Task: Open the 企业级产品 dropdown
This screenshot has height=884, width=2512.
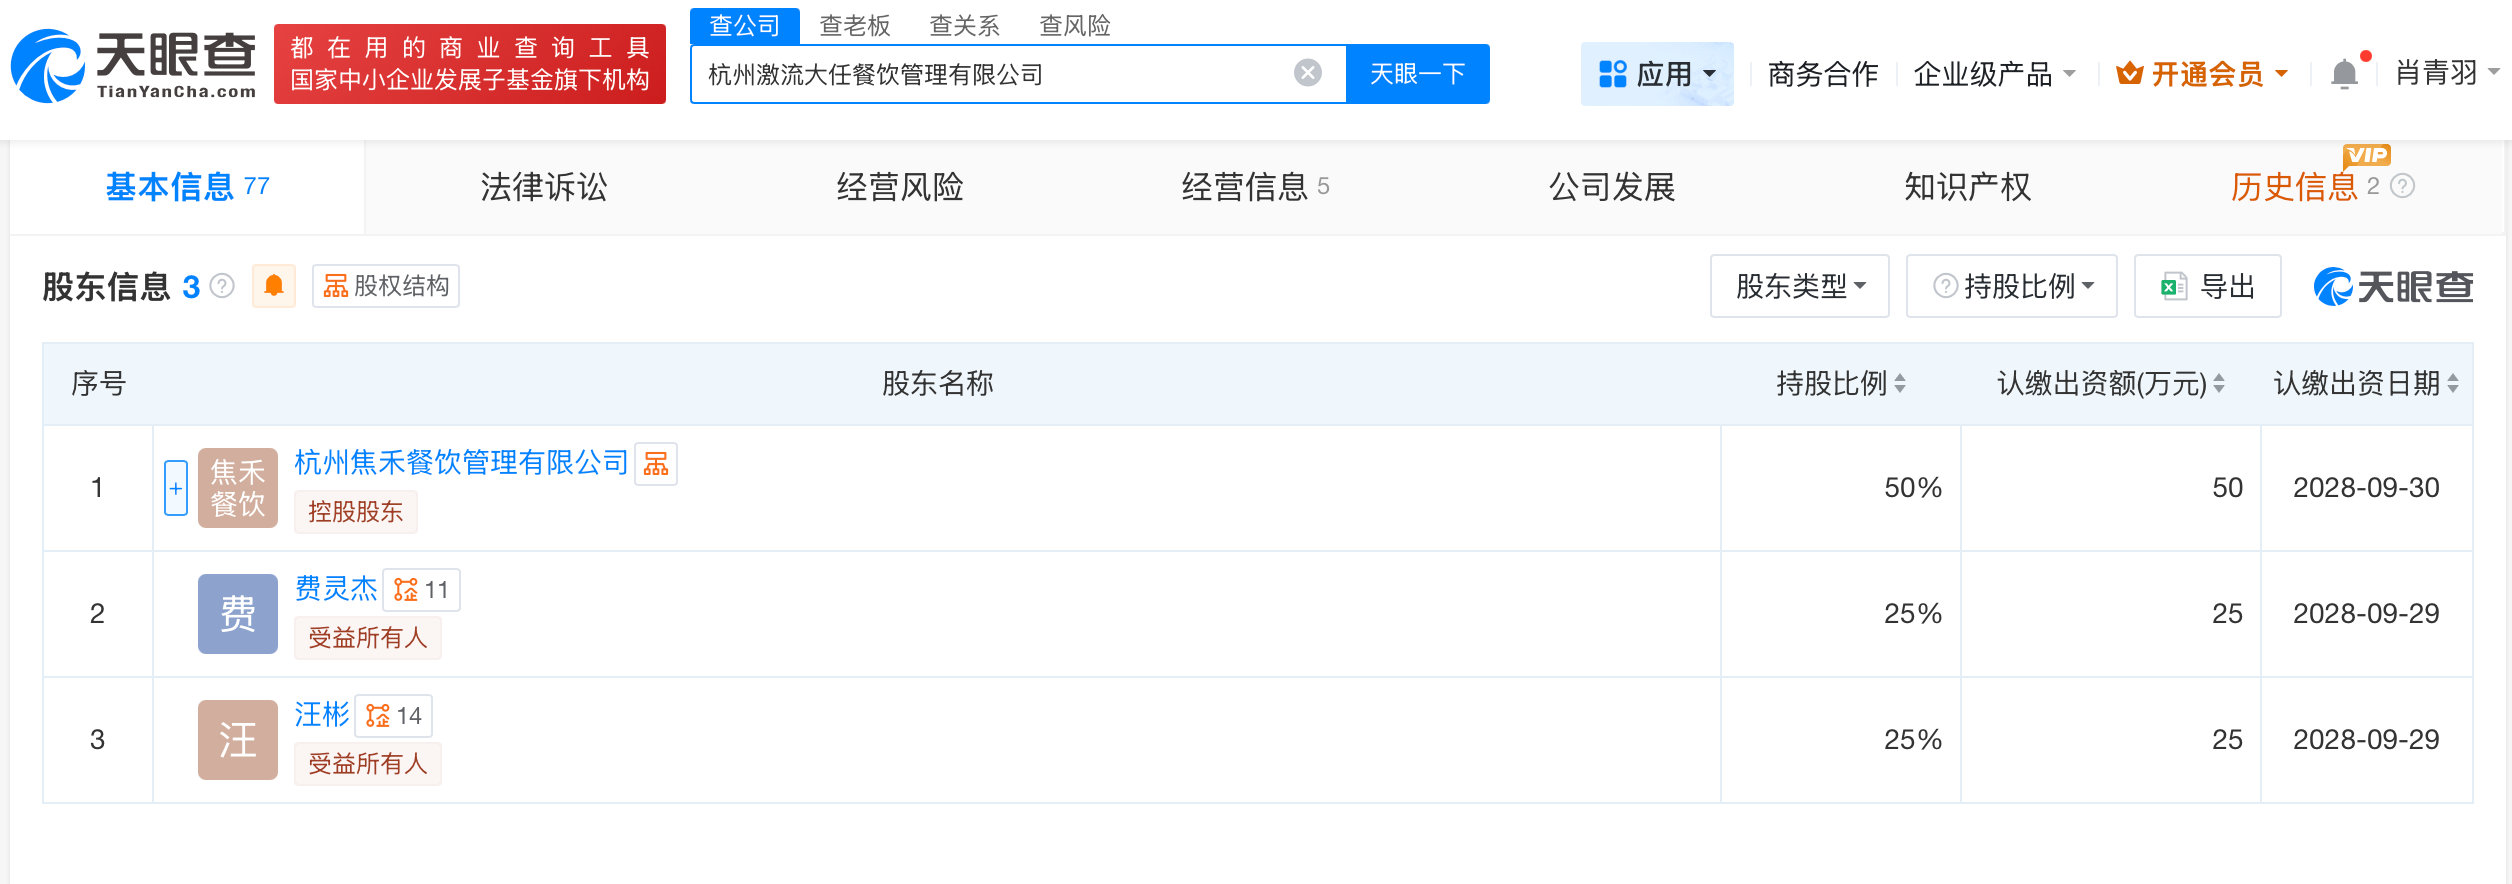Action: coord(1994,74)
